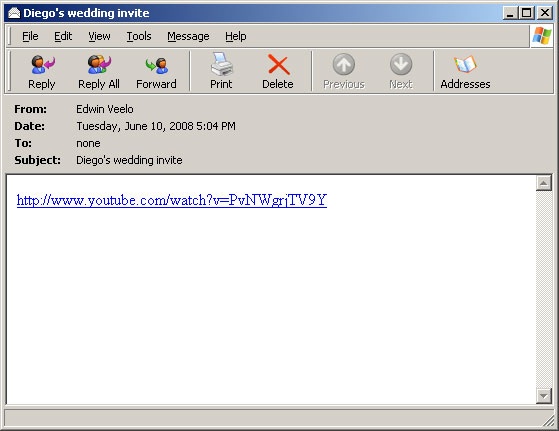This screenshot has width=559, height=431.
Task: Open the Help menu
Action: coord(236,36)
